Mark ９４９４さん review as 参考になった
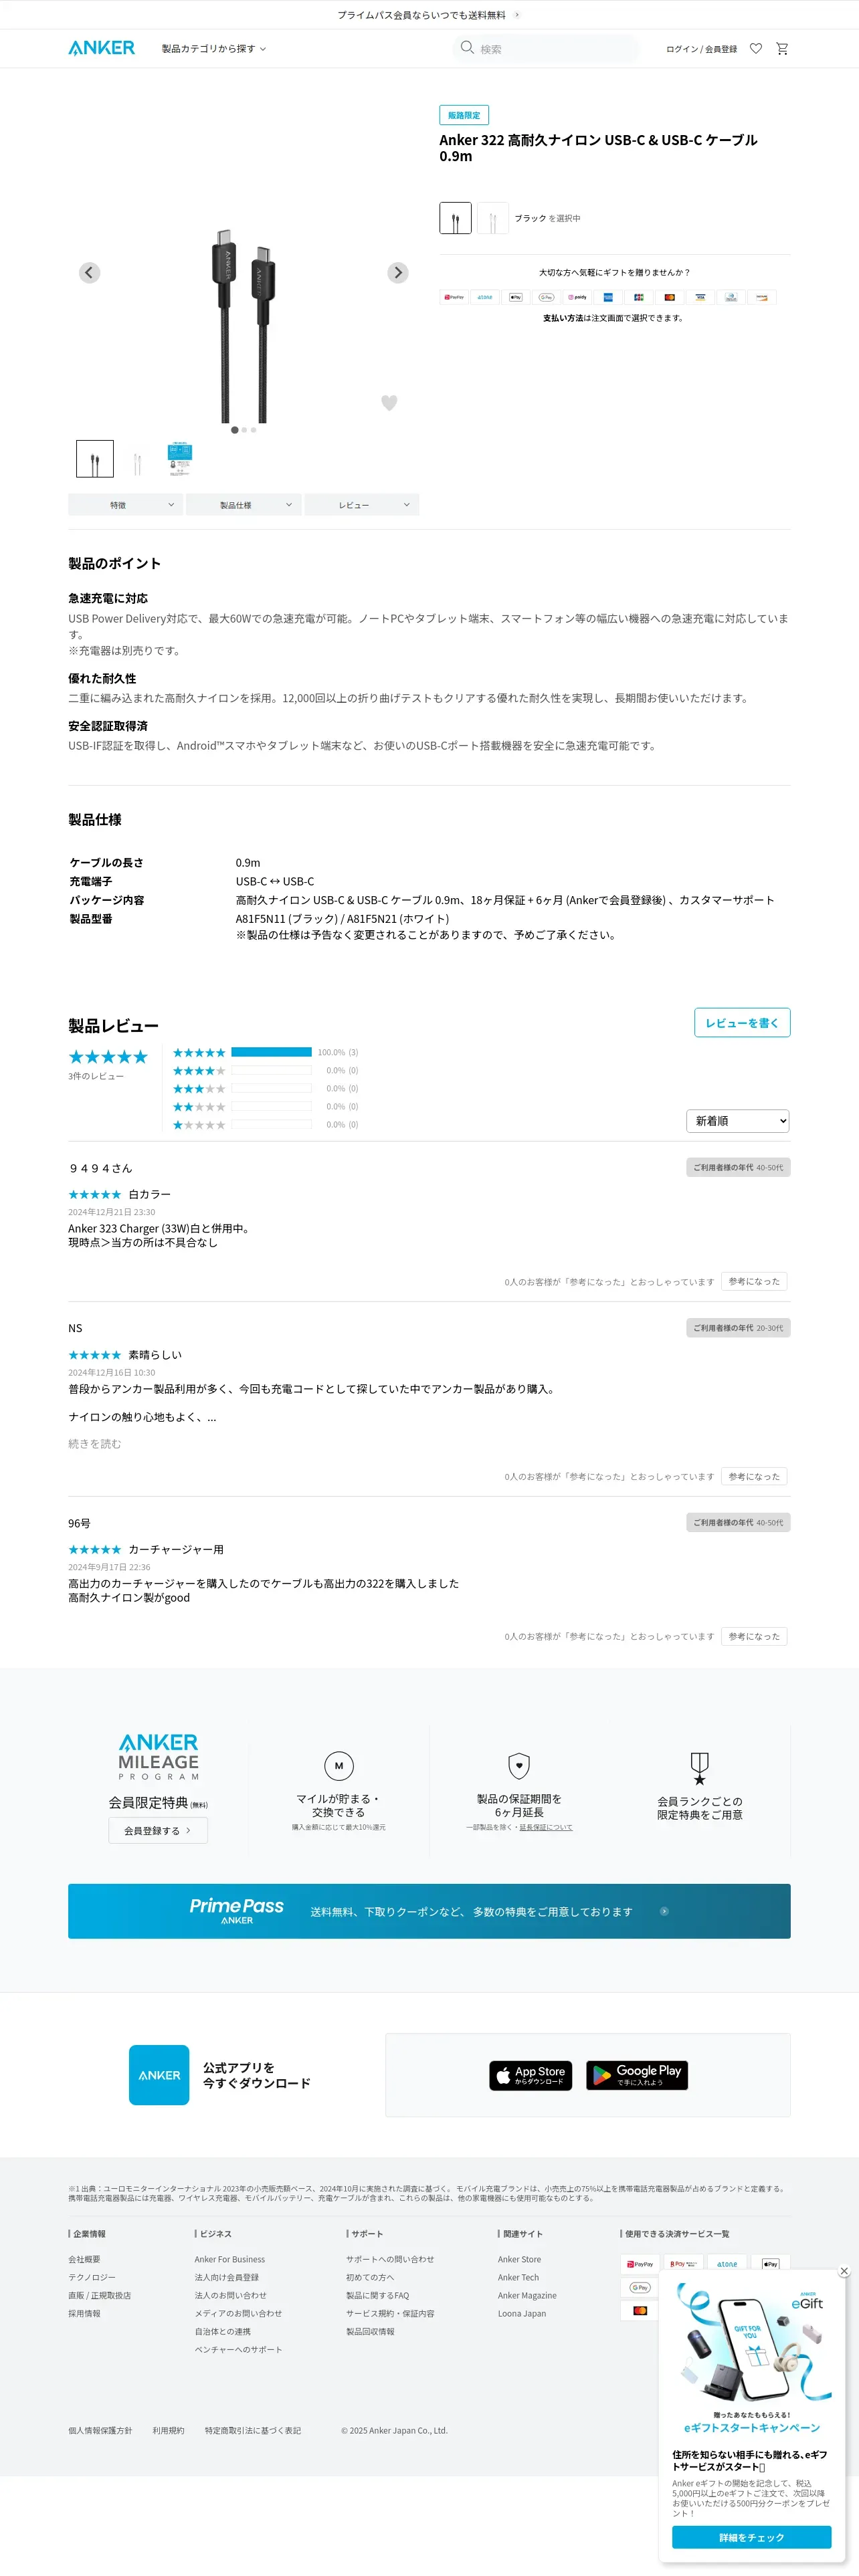Viewport: 859px width, 2576px height. [x=754, y=1281]
